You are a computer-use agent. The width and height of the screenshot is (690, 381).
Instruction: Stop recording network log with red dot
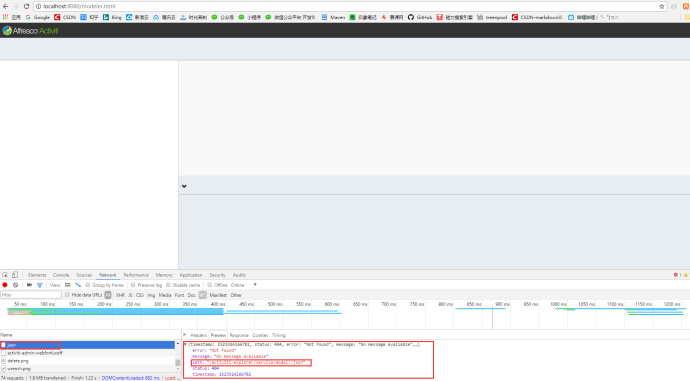click(5, 285)
